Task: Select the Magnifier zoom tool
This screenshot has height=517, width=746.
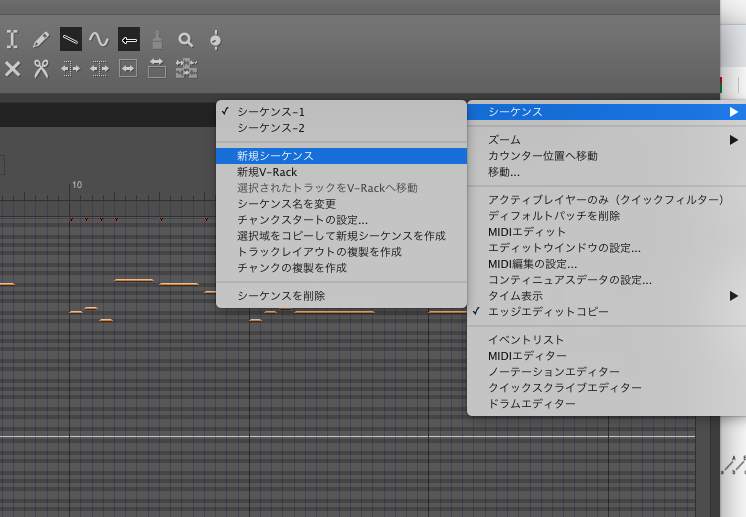Action: 186,40
